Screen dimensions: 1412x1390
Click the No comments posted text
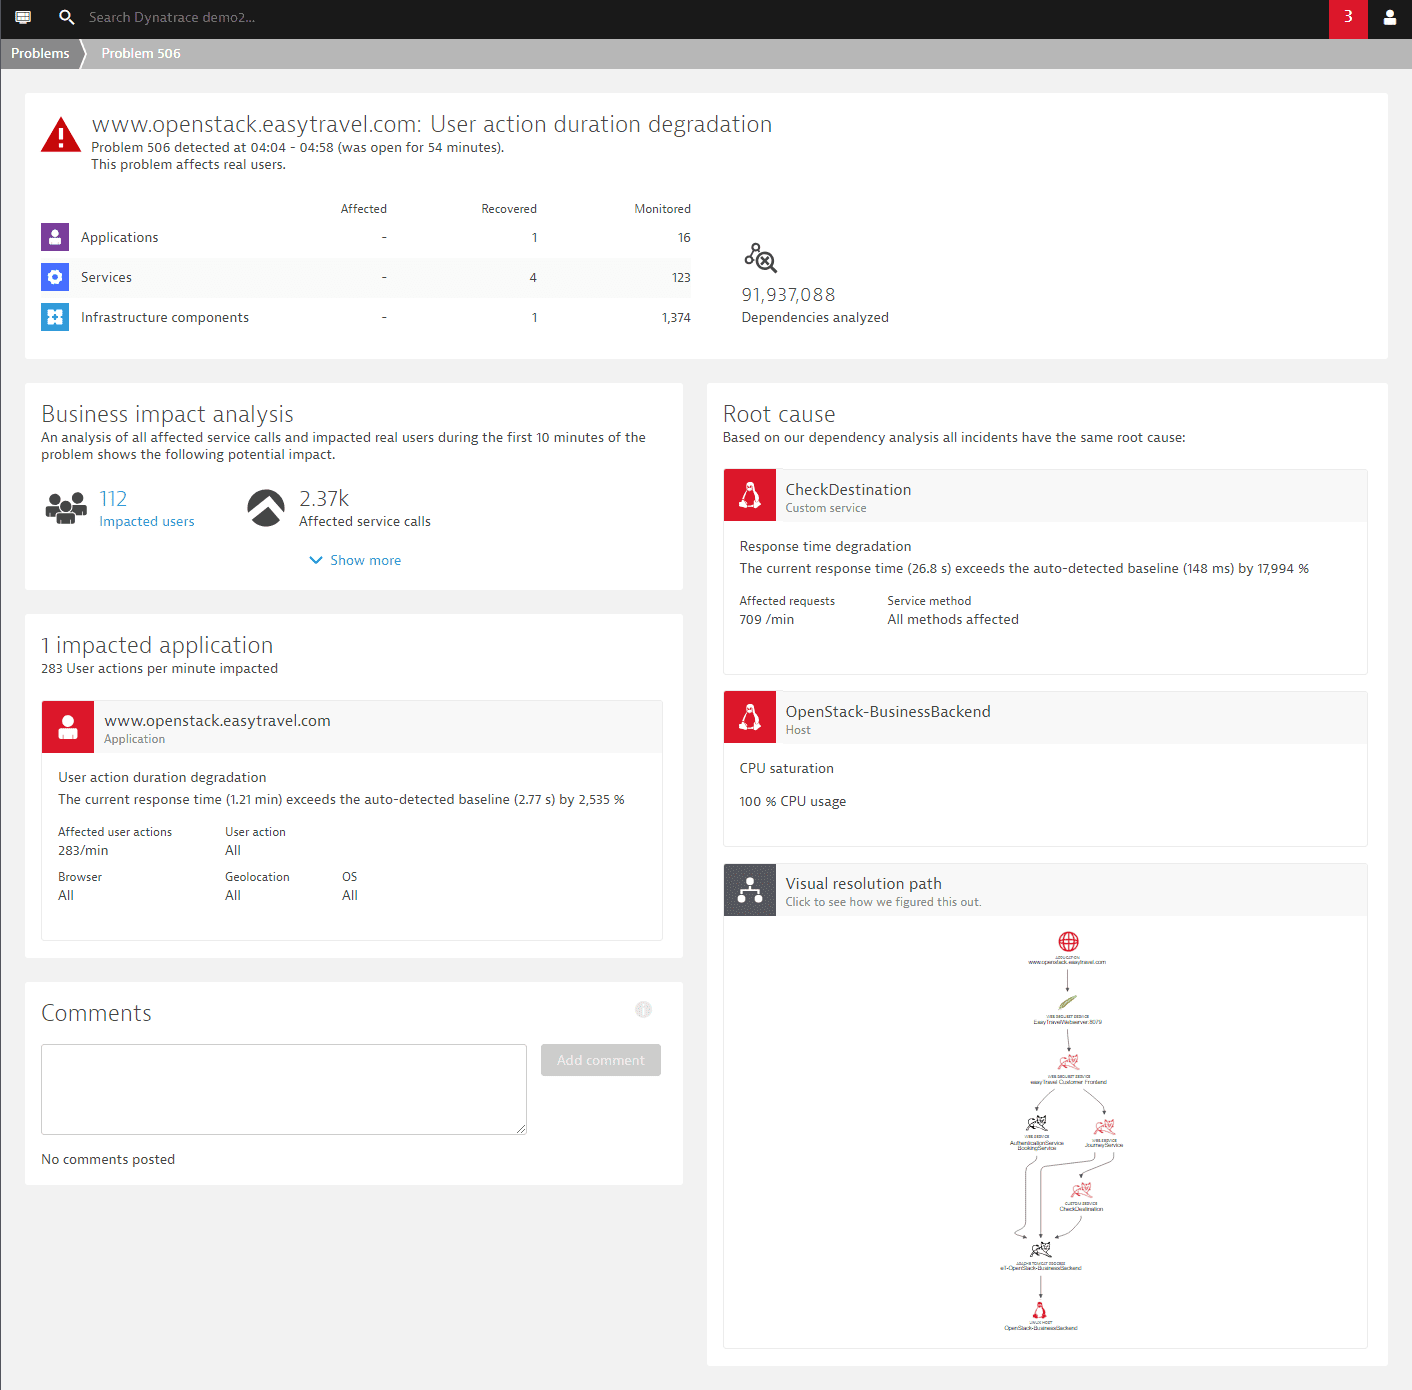pos(108,1159)
